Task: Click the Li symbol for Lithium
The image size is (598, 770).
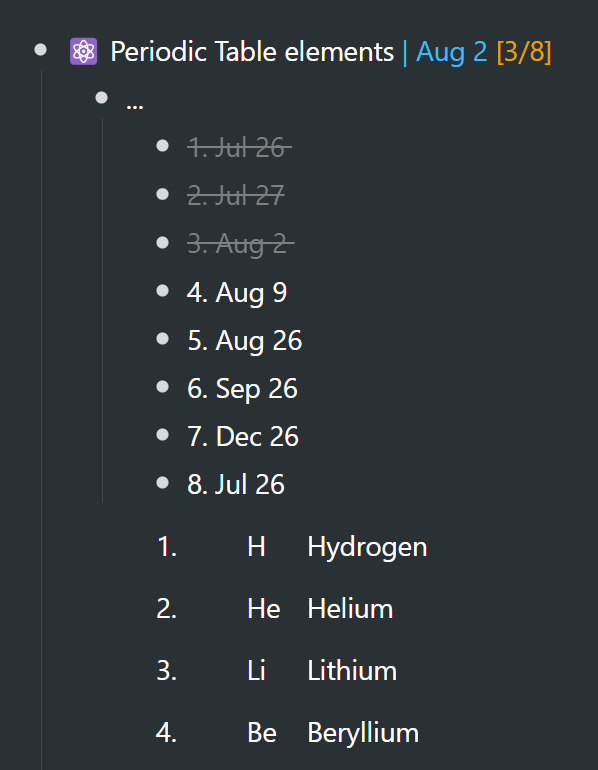Action: 256,671
